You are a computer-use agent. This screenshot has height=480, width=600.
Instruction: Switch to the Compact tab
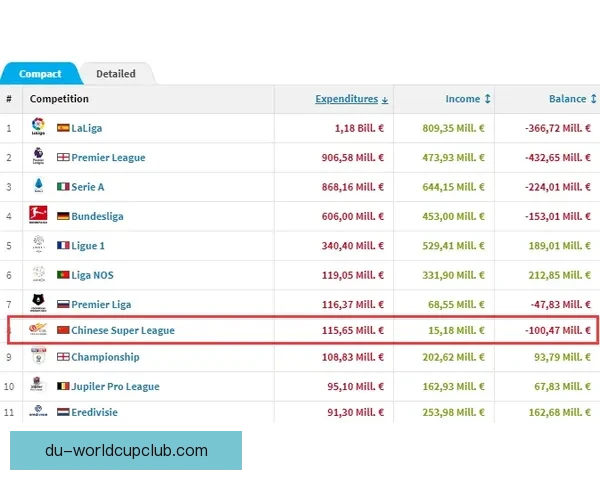coord(40,73)
